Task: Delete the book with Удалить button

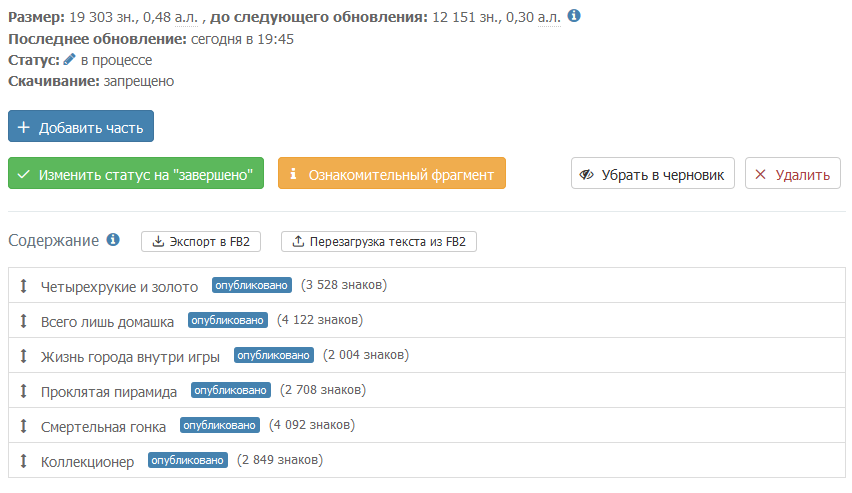Action: coord(792,174)
